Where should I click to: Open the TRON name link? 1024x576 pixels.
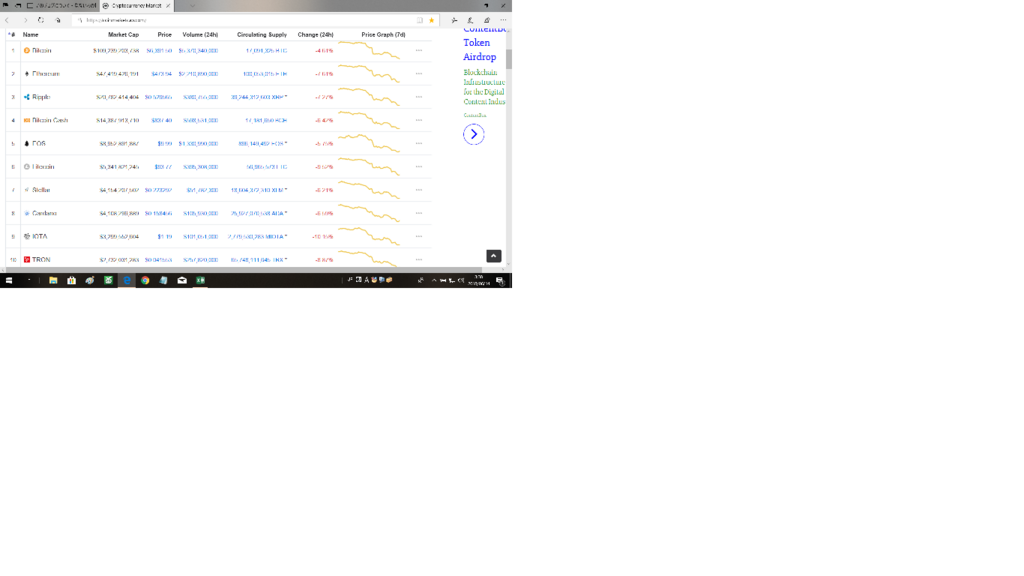[41, 259]
